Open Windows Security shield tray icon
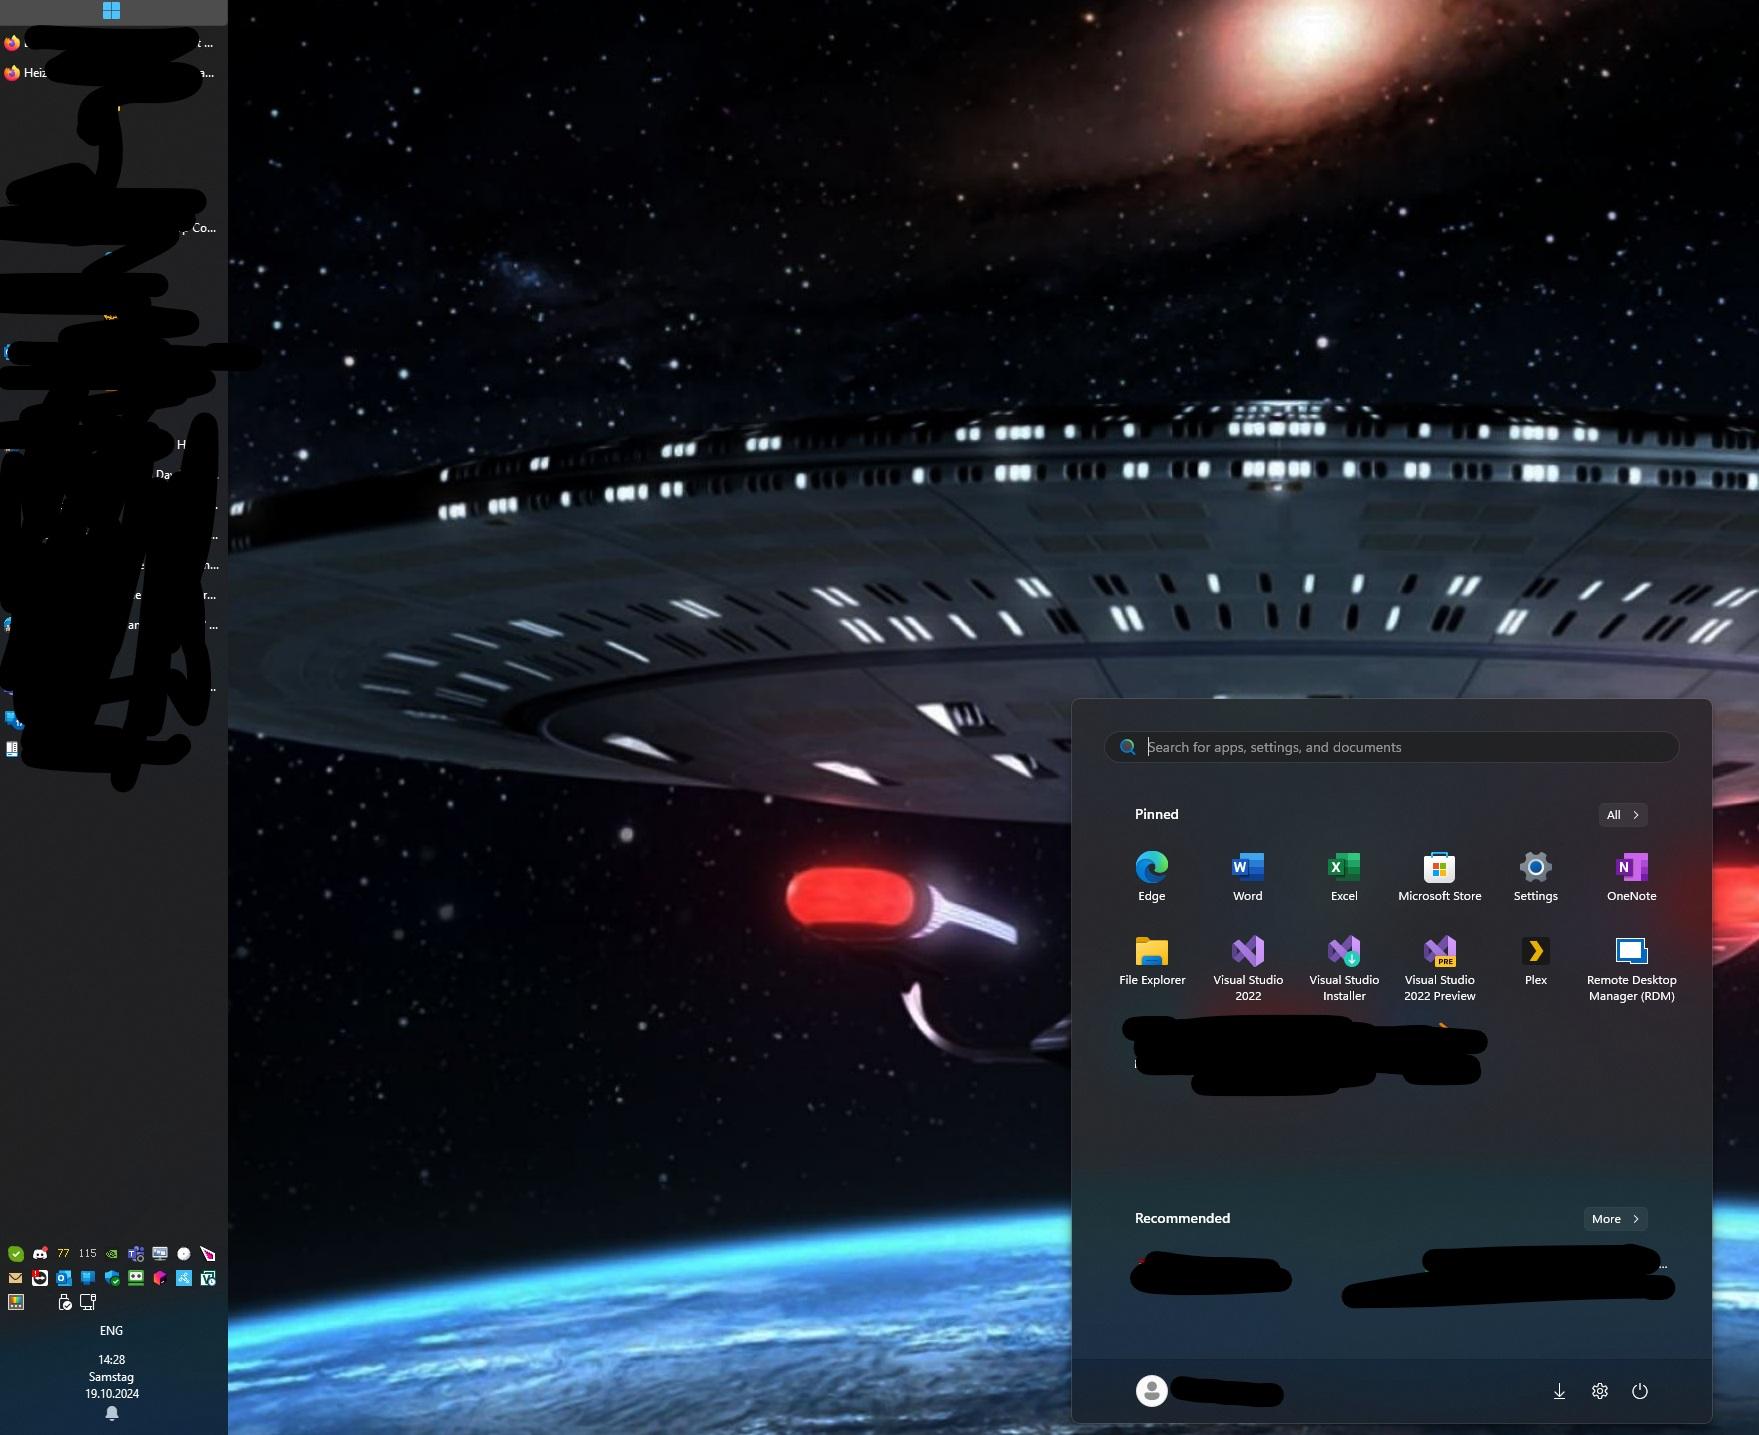This screenshot has width=1759, height=1435. tap(112, 1278)
